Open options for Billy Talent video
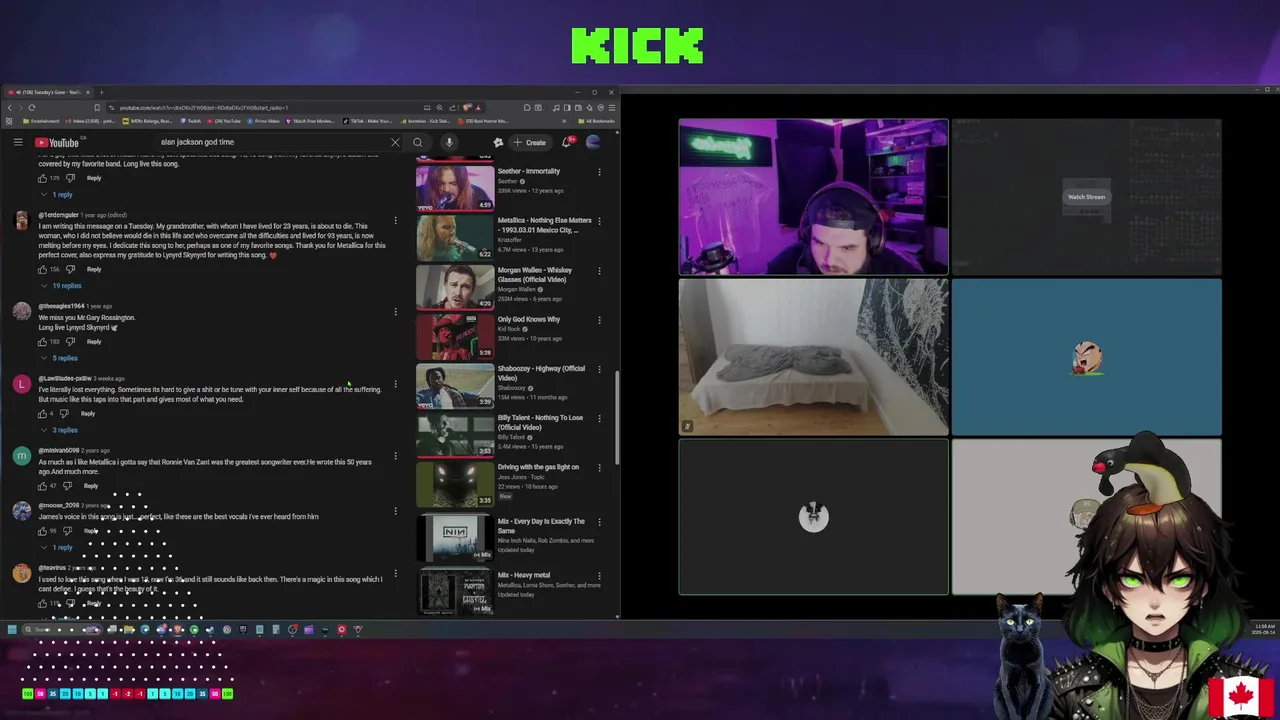The image size is (1280, 720). click(x=600, y=419)
